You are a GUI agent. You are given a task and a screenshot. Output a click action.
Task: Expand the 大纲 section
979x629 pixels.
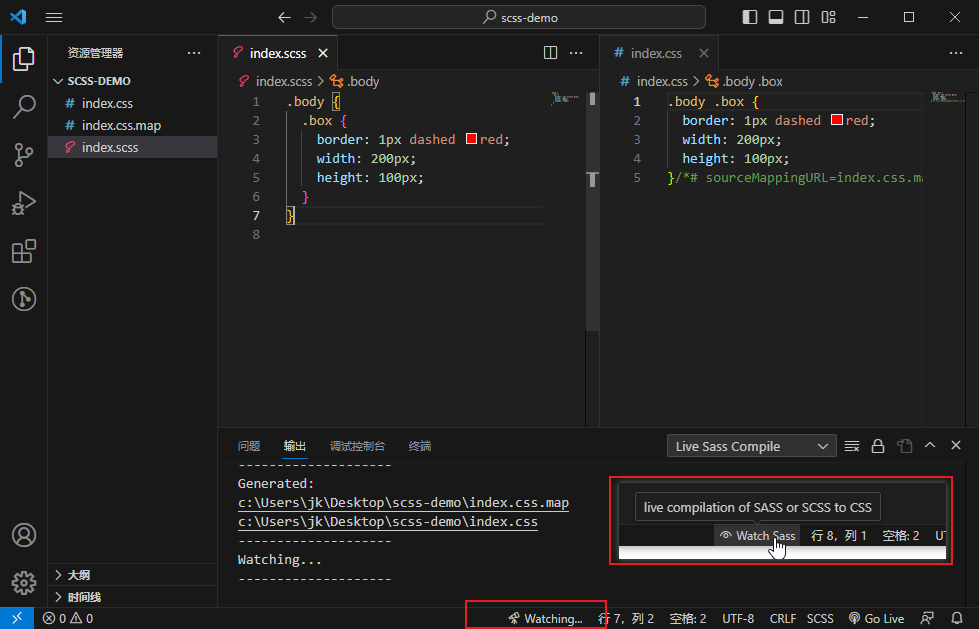point(132,575)
